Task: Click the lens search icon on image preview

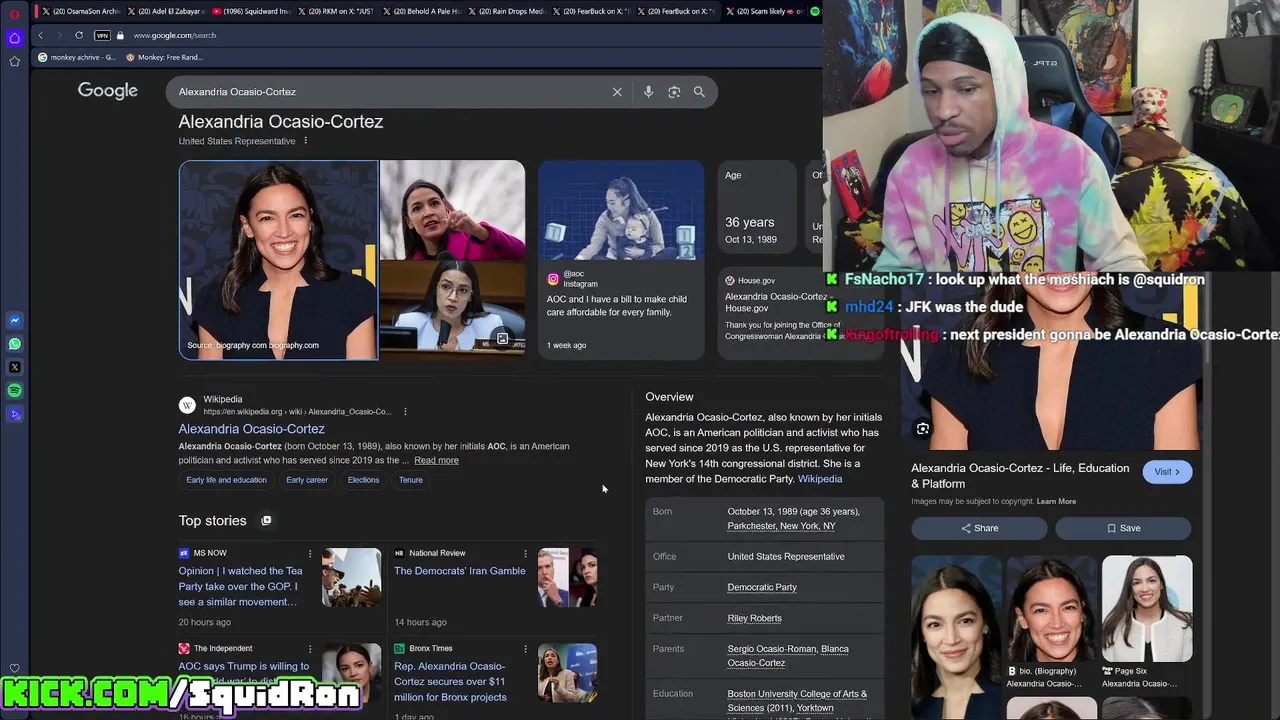Action: click(923, 429)
